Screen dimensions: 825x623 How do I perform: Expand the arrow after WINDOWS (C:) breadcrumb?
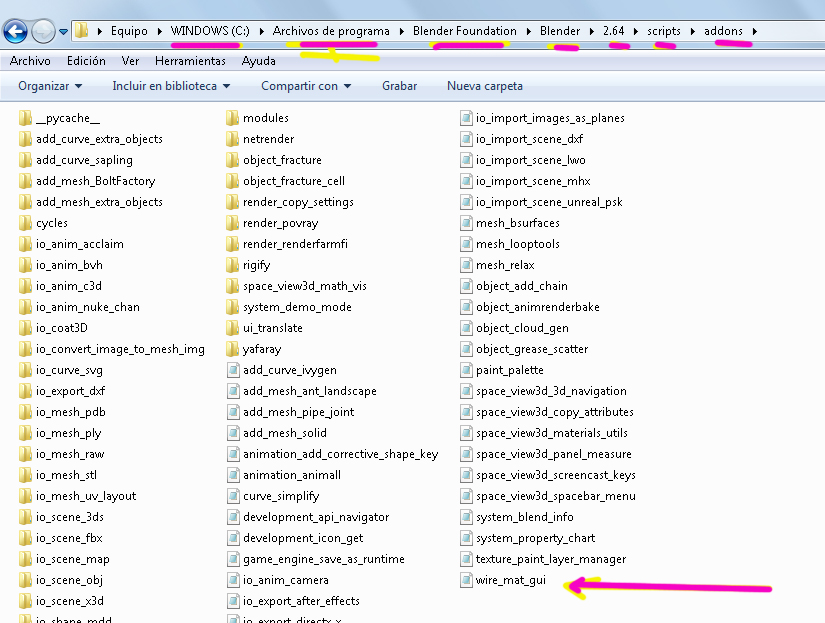(261, 32)
